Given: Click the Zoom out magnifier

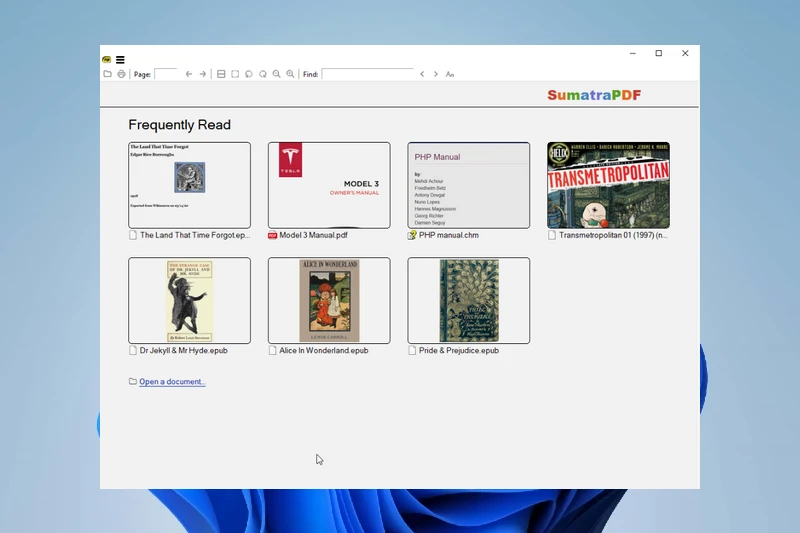Looking at the screenshot, I should click(277, 74).
